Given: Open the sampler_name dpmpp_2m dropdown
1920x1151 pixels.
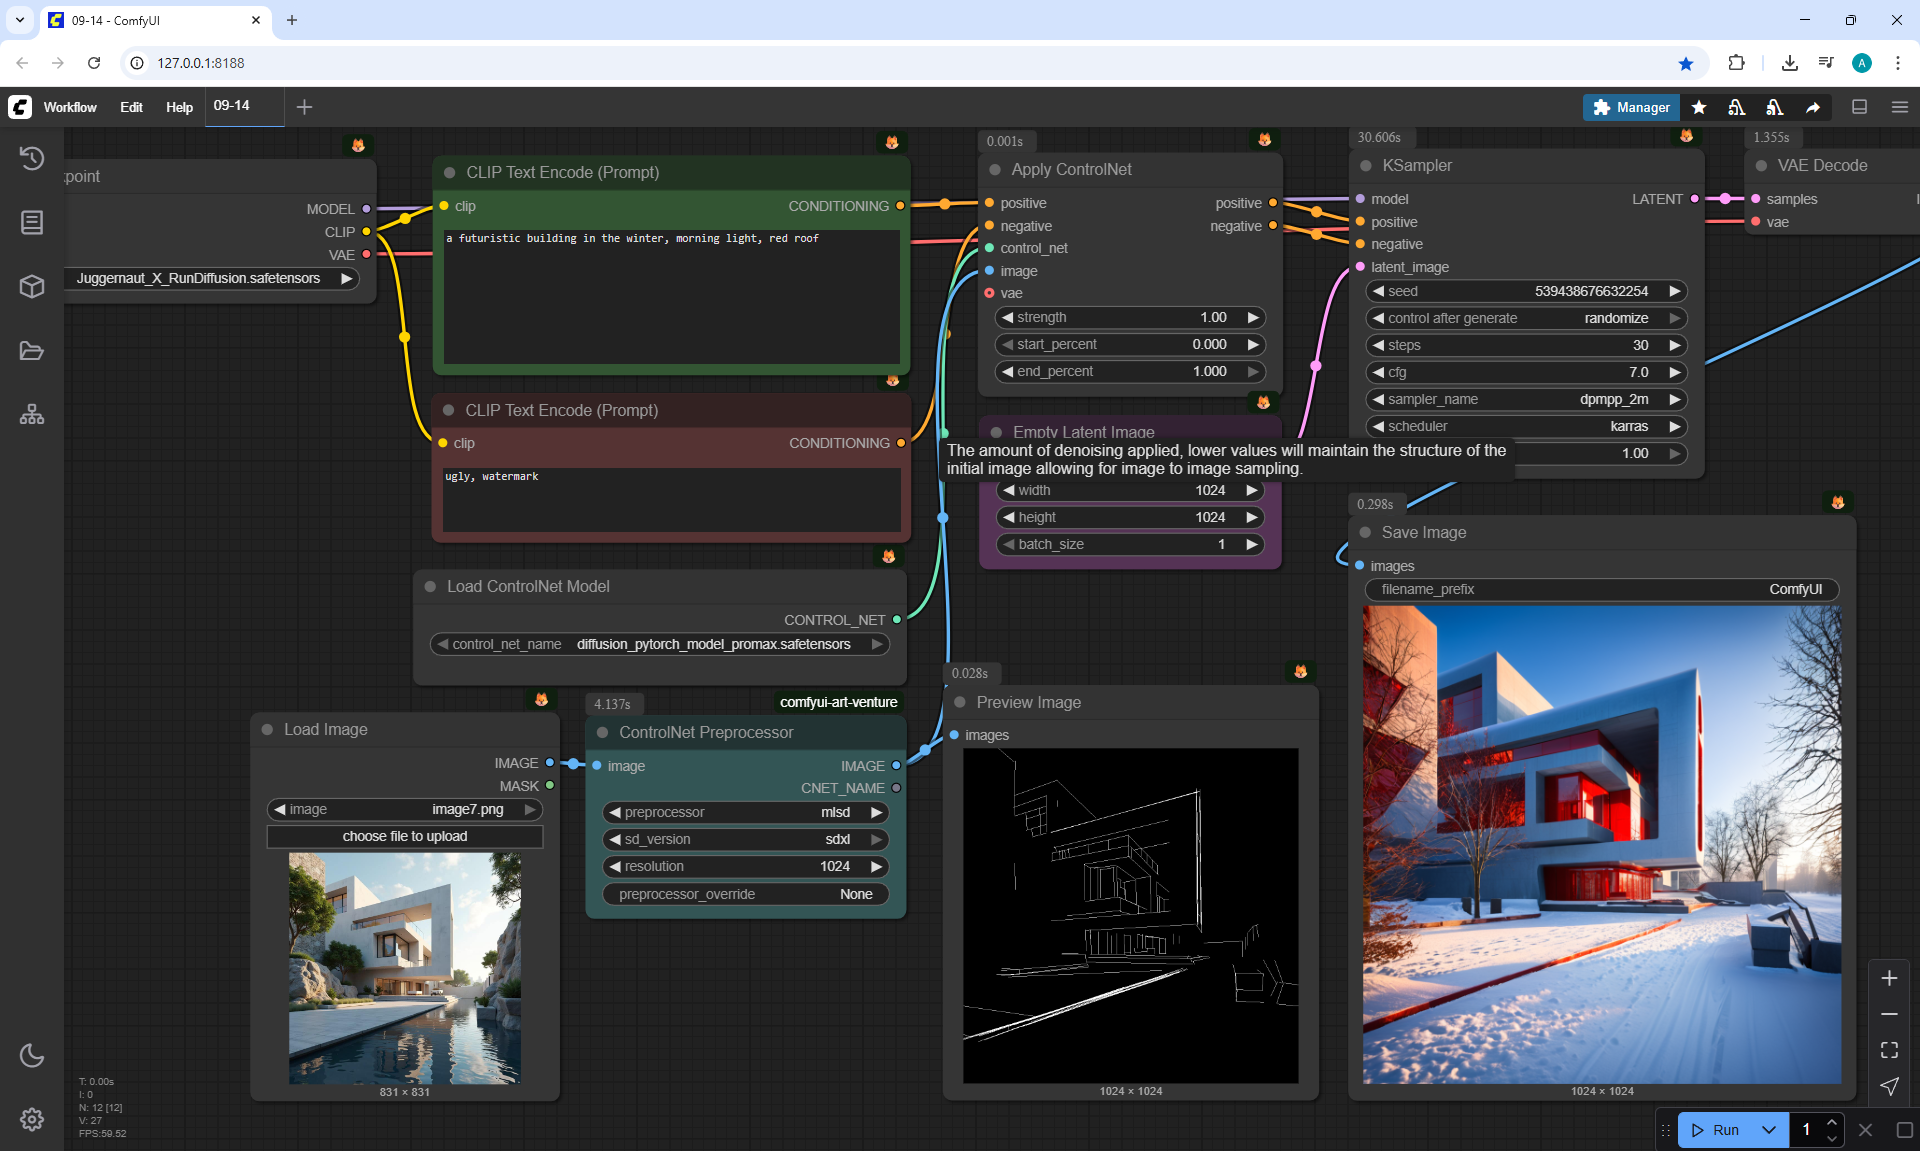Looking at the screenshot, I should (1526, 399).
